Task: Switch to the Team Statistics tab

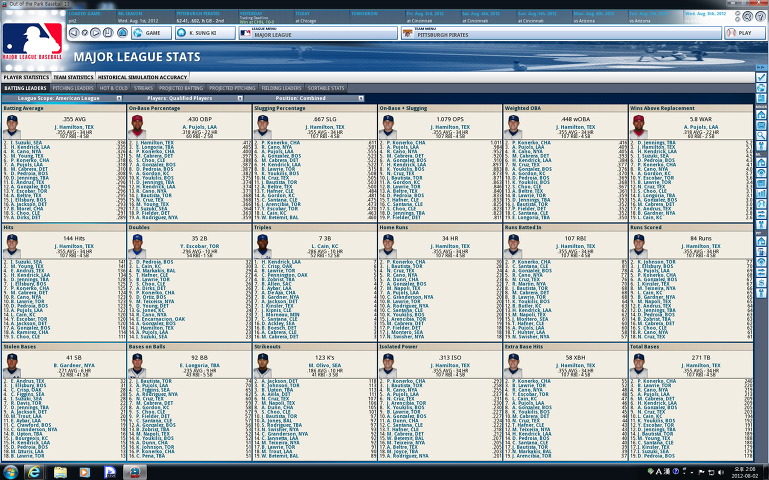Action: (73, 77)
